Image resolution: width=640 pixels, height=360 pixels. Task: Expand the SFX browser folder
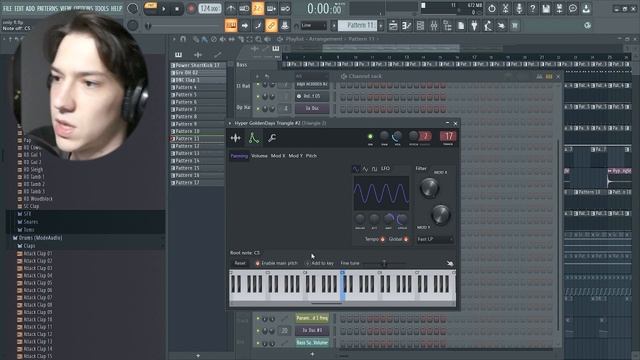[x=27, y=214]
